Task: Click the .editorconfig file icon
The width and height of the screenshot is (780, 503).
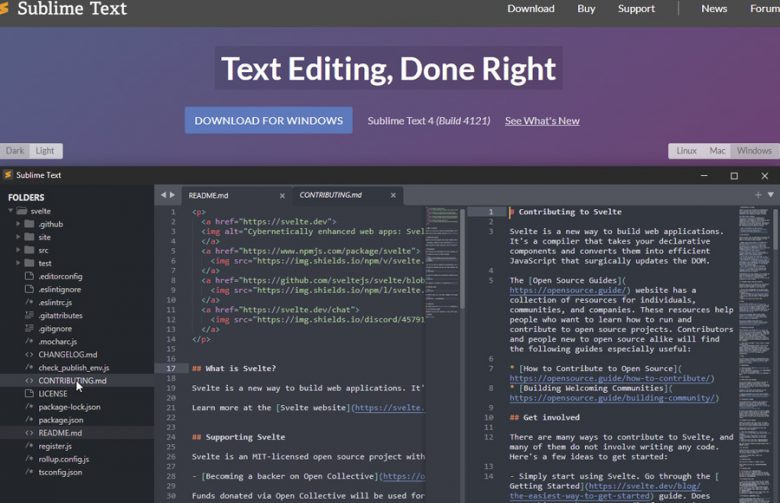Action: 29,276
